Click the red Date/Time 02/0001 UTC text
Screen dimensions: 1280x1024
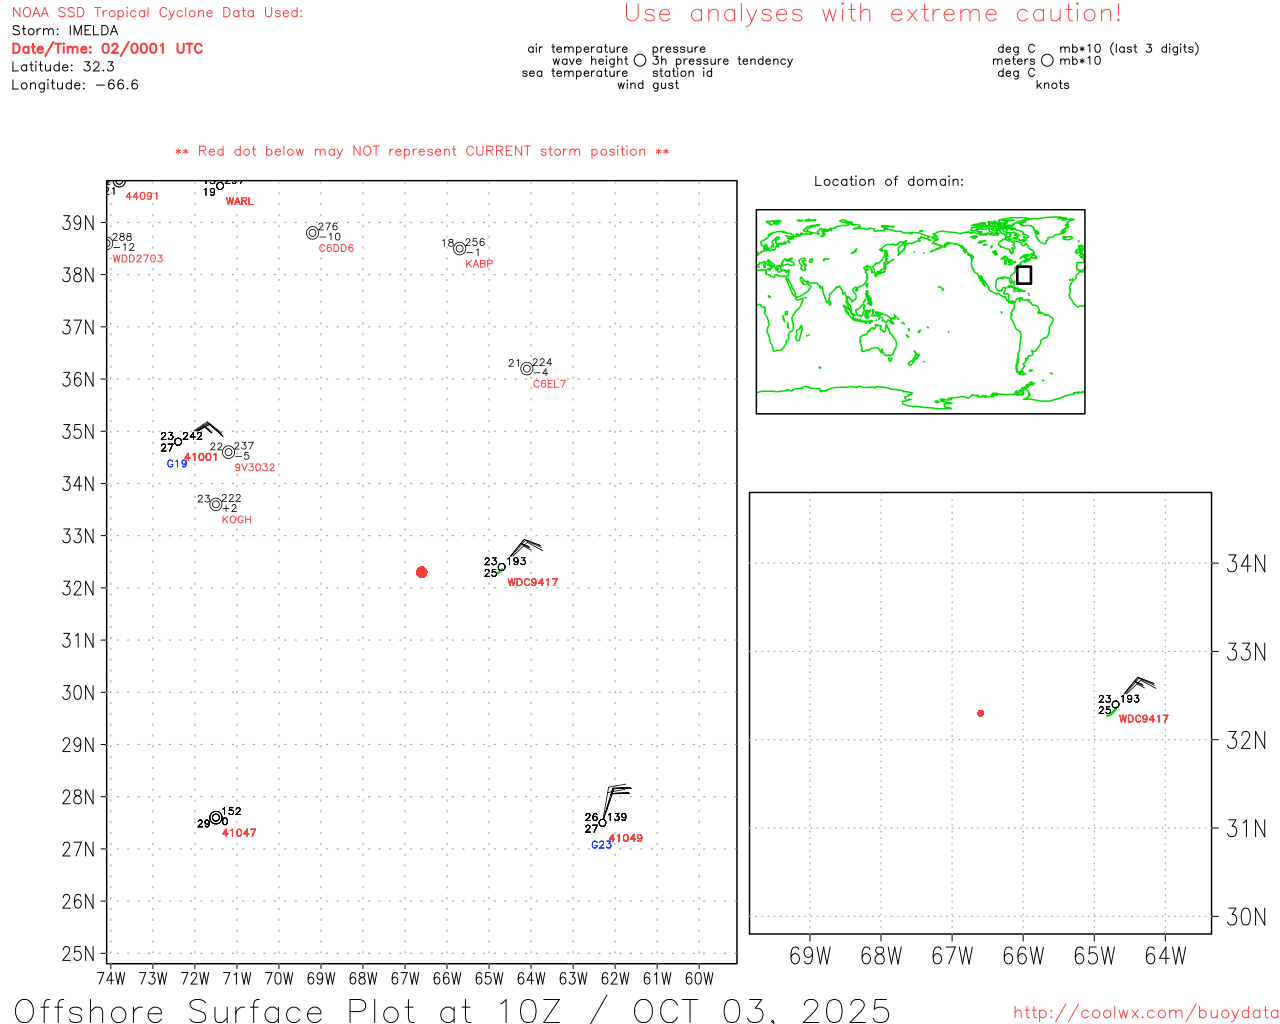tap(107, 49)
